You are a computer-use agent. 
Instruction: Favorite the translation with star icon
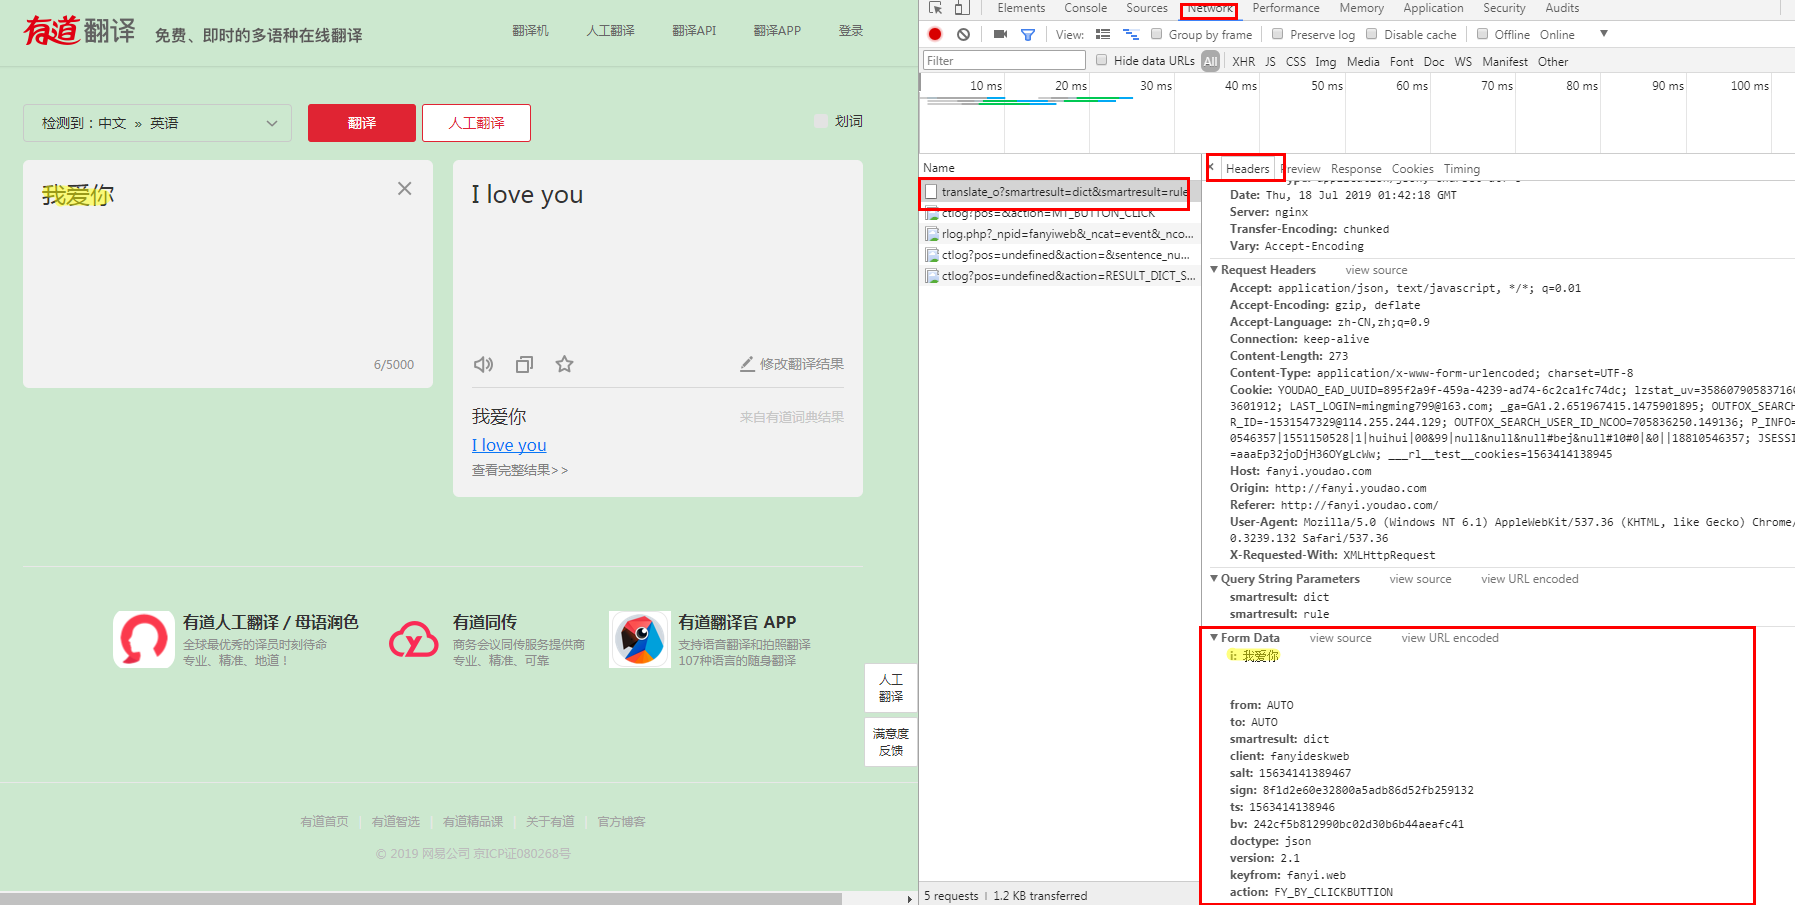pos(564,364)
